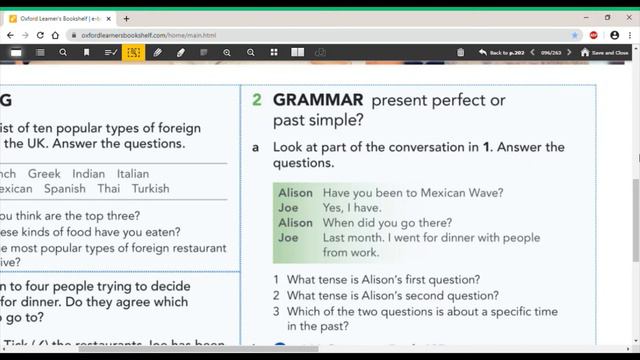Click the address bar URL
This screenshot has width=640, height=360.
[149, 36]
